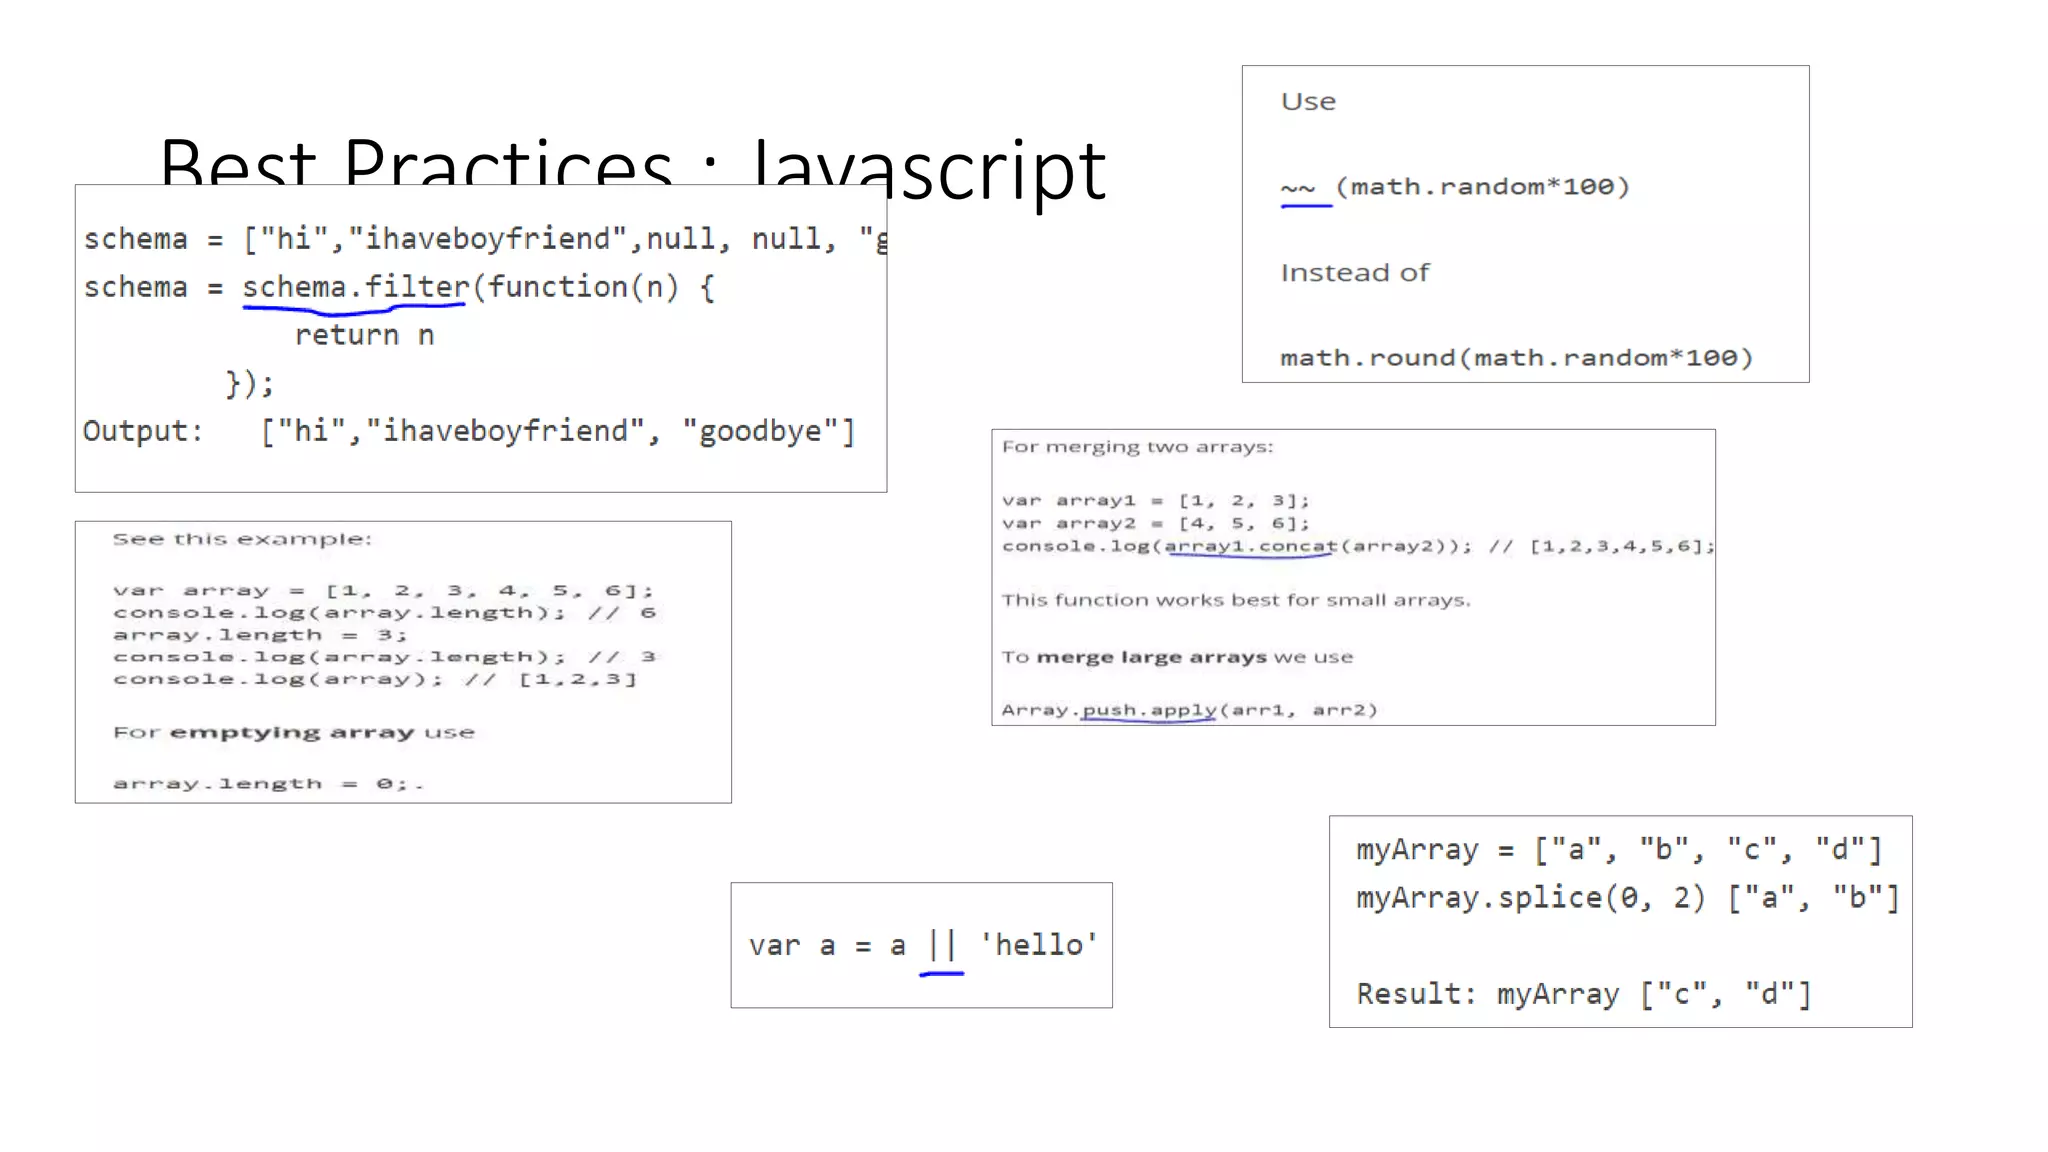Screen dimensions: 2048x1152
Task: Click bold 'merge large arrays' text
Action: tap(1151, 657)
